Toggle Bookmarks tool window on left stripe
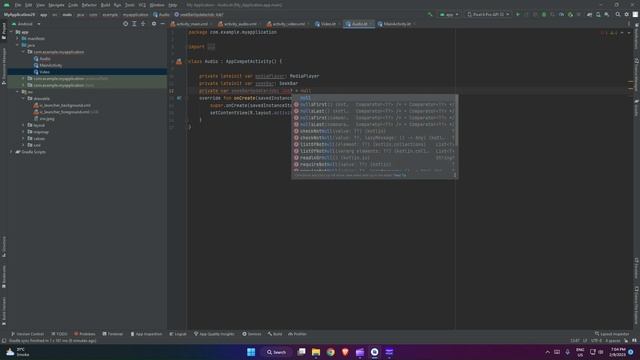Image resolution: width=640 pixels, height=360 pixels. tap(4, 277)
